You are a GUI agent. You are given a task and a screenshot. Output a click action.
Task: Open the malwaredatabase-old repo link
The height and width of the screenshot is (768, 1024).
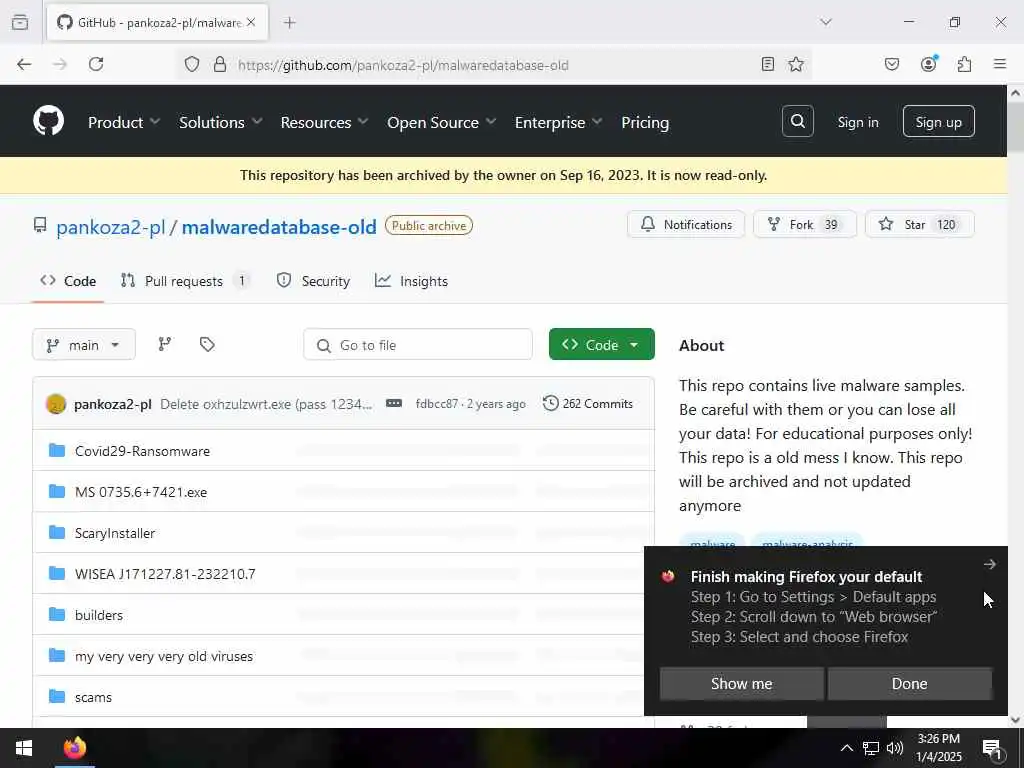[x=279, y=227]
